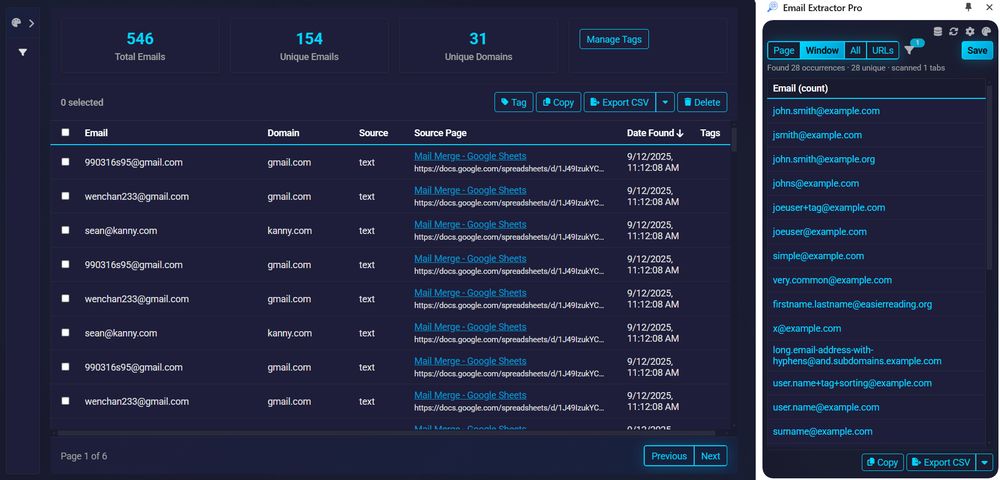Click the Tag button above the table
1000x480 pixels.
click(x=513, y=102)
